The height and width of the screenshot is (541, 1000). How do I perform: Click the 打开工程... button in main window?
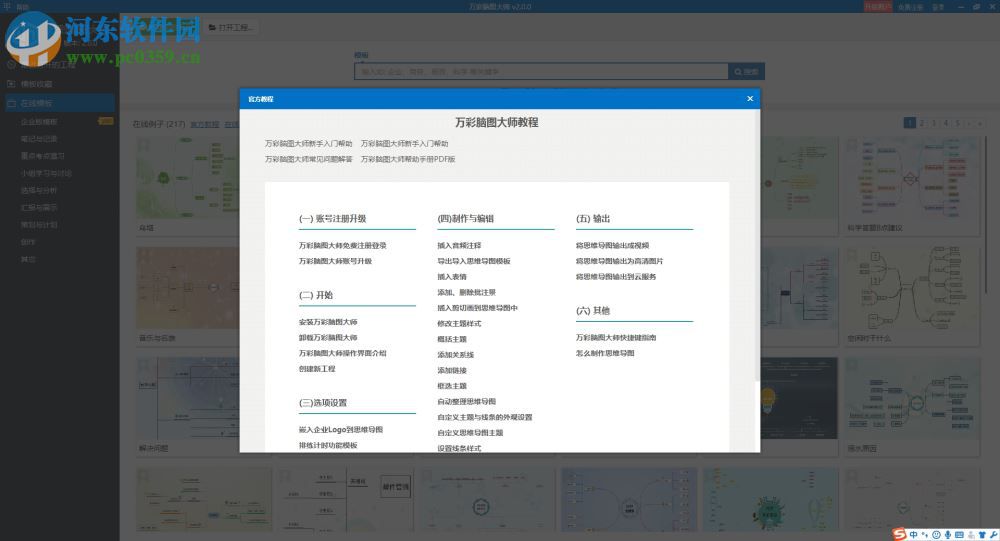(231, 27)
